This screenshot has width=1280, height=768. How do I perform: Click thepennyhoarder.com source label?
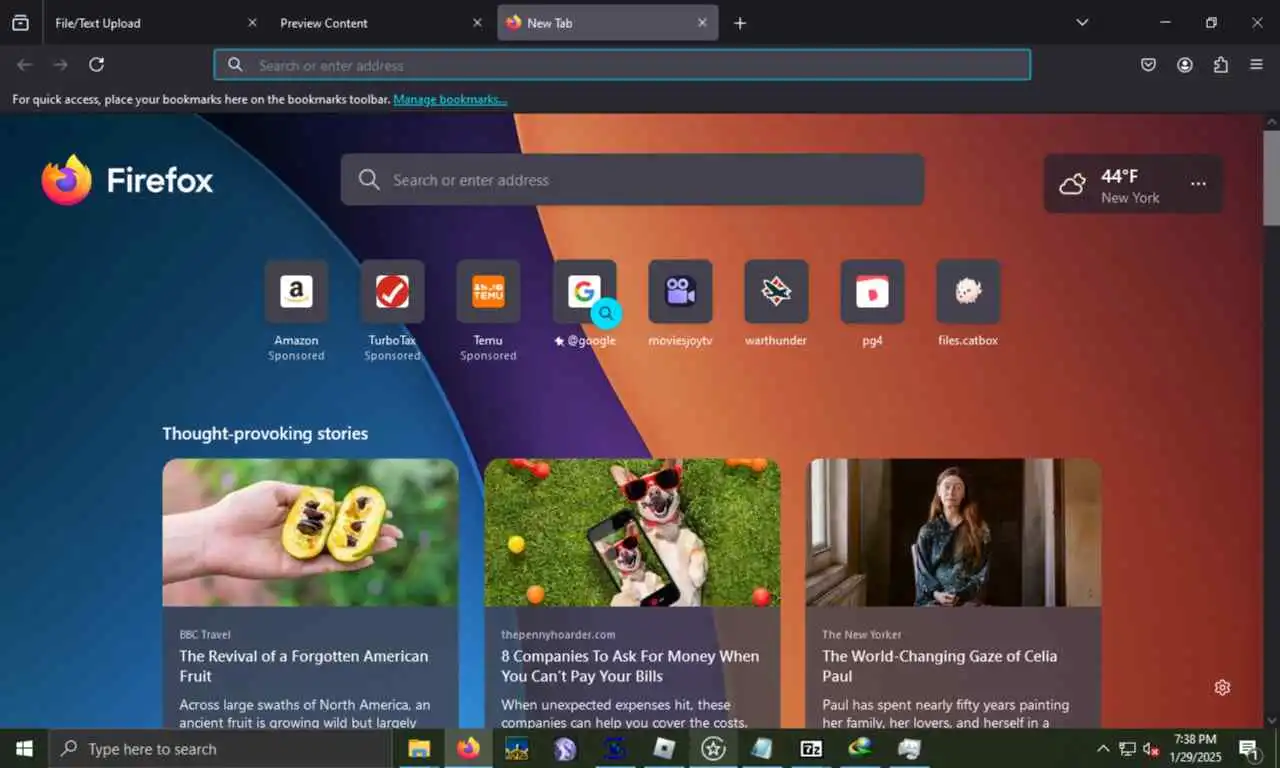[x=558, y=634]
